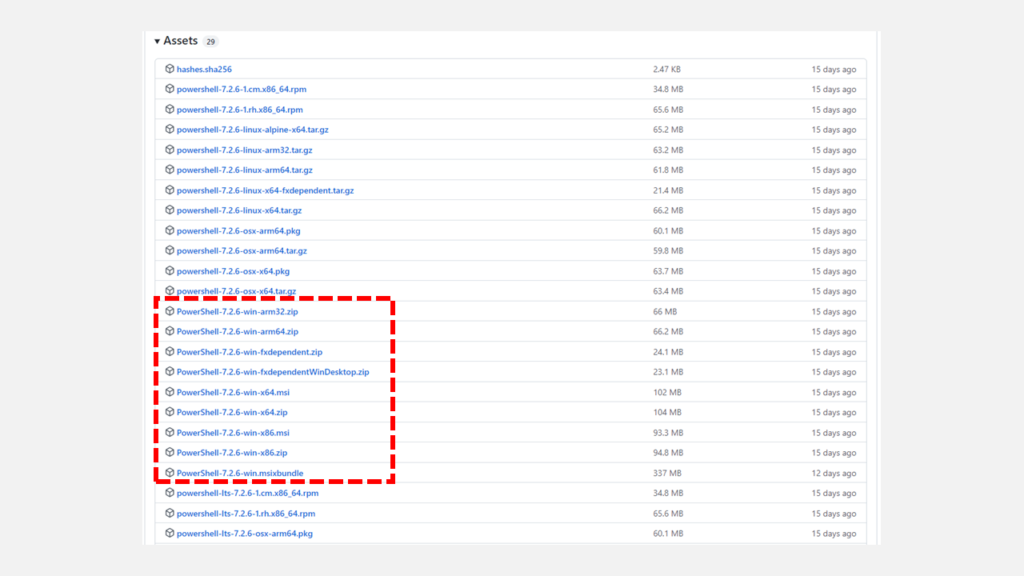Download the powershell-7.2.6-osx-arm64.pkg installer
The image size is (1024, 576).
(238, 231)
